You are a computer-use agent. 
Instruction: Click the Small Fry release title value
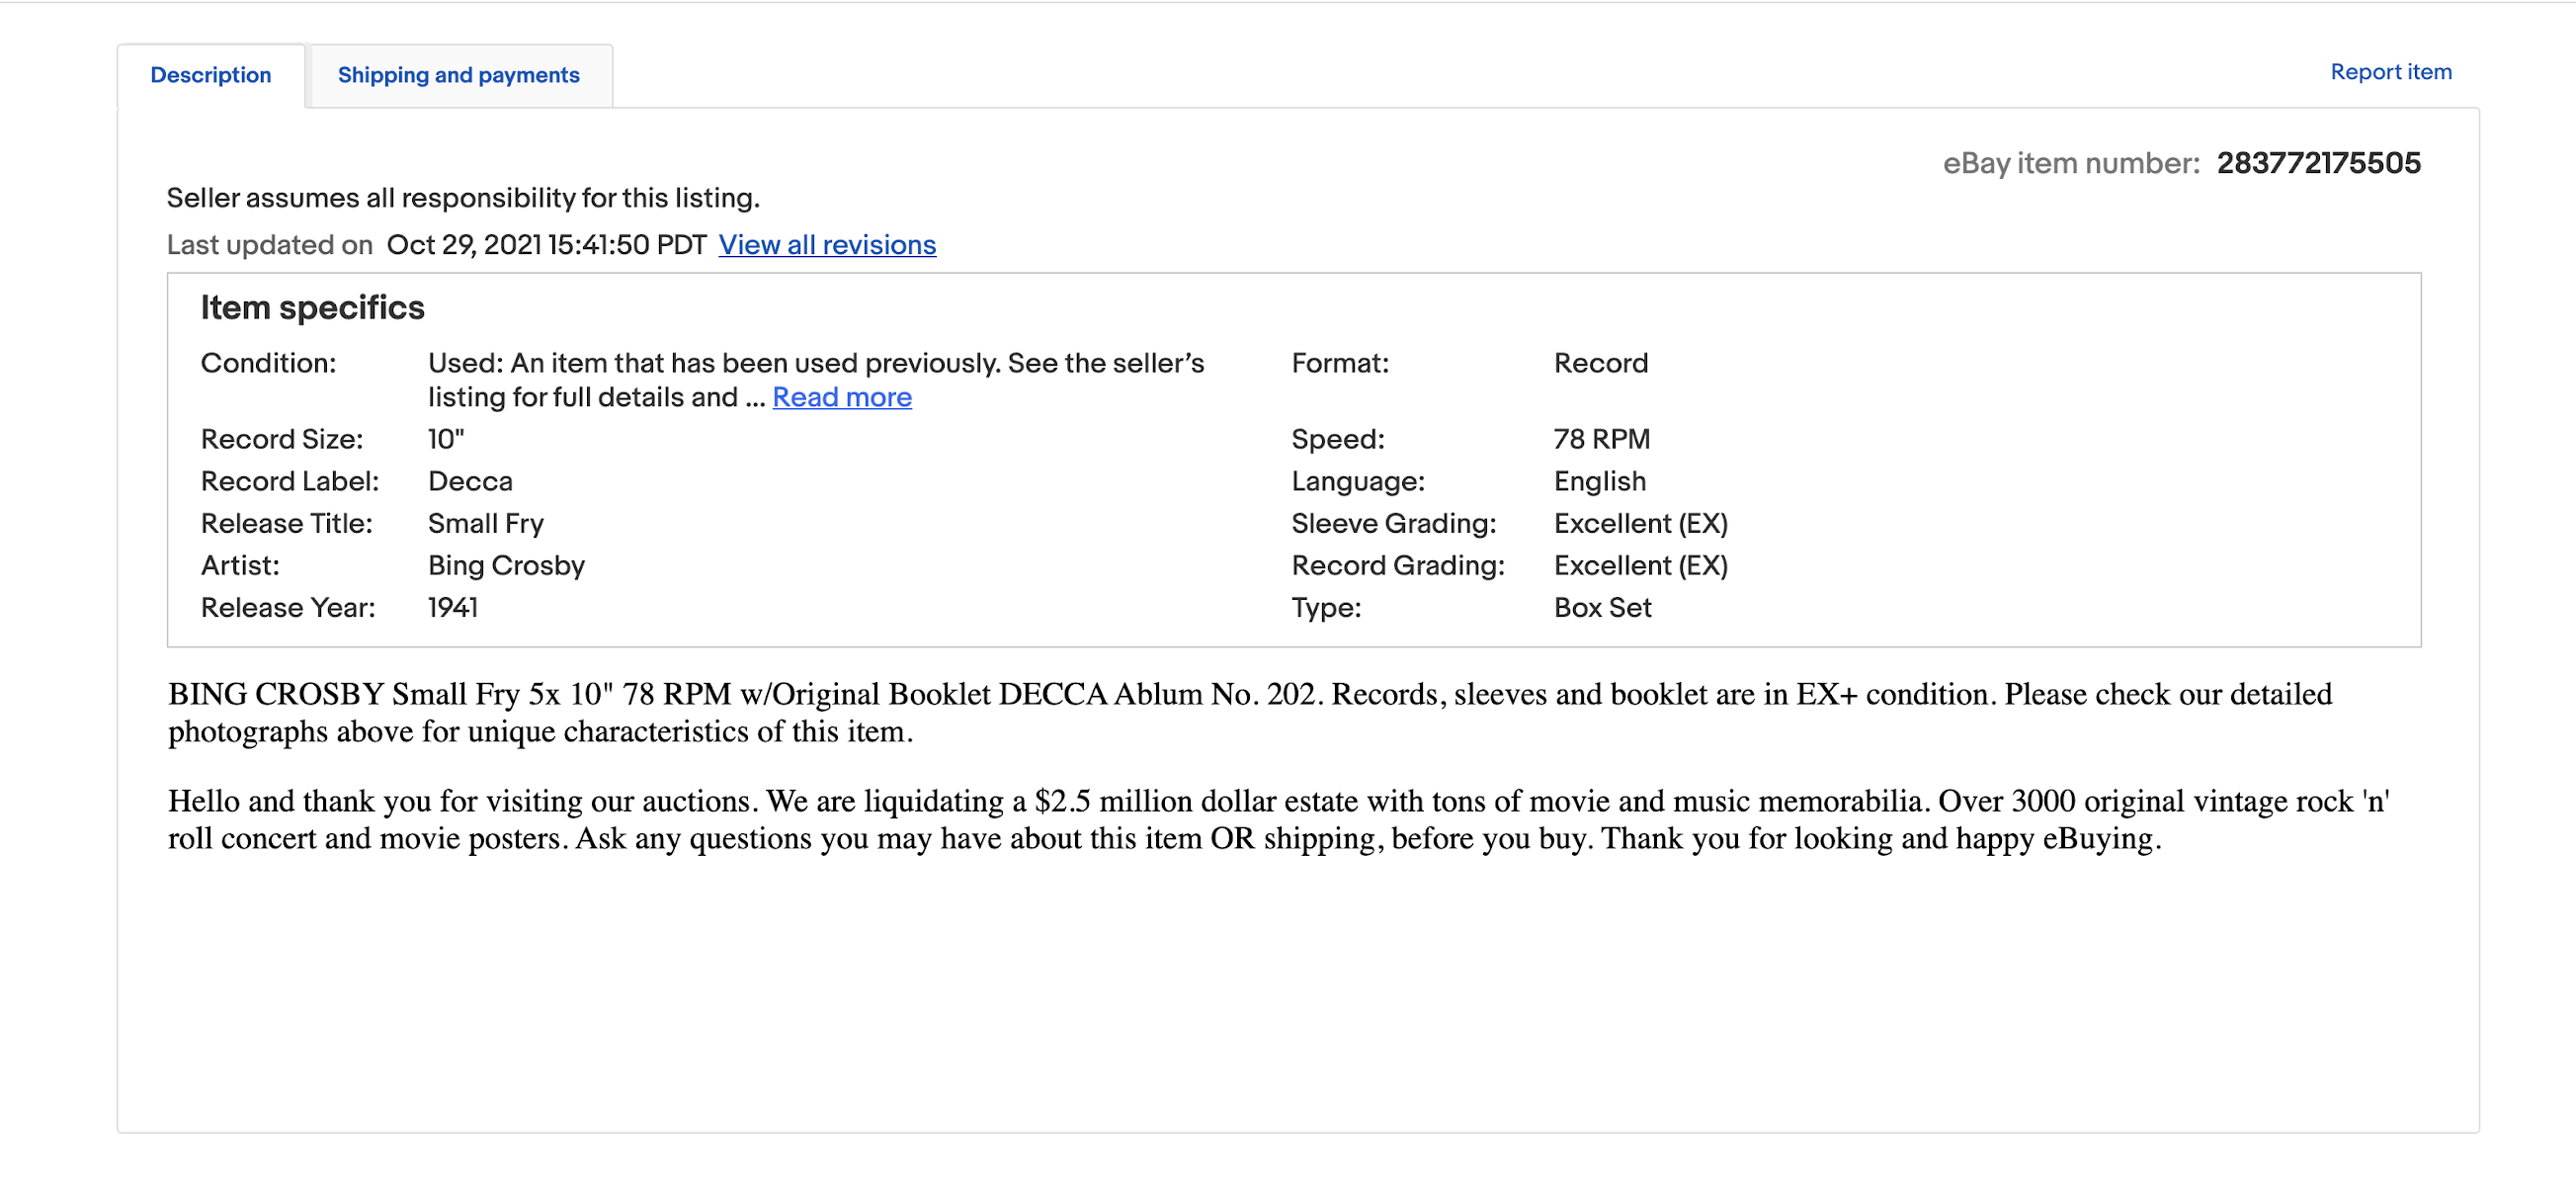tap(485, 523)
